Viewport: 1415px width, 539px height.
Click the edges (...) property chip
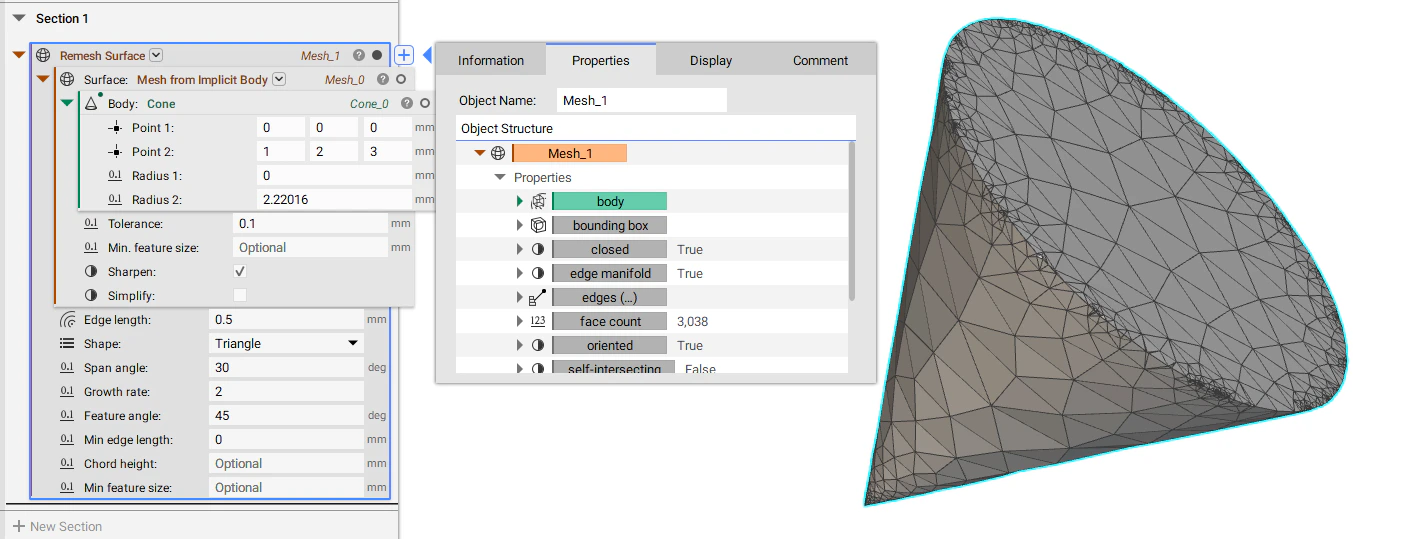click(610, 297)
